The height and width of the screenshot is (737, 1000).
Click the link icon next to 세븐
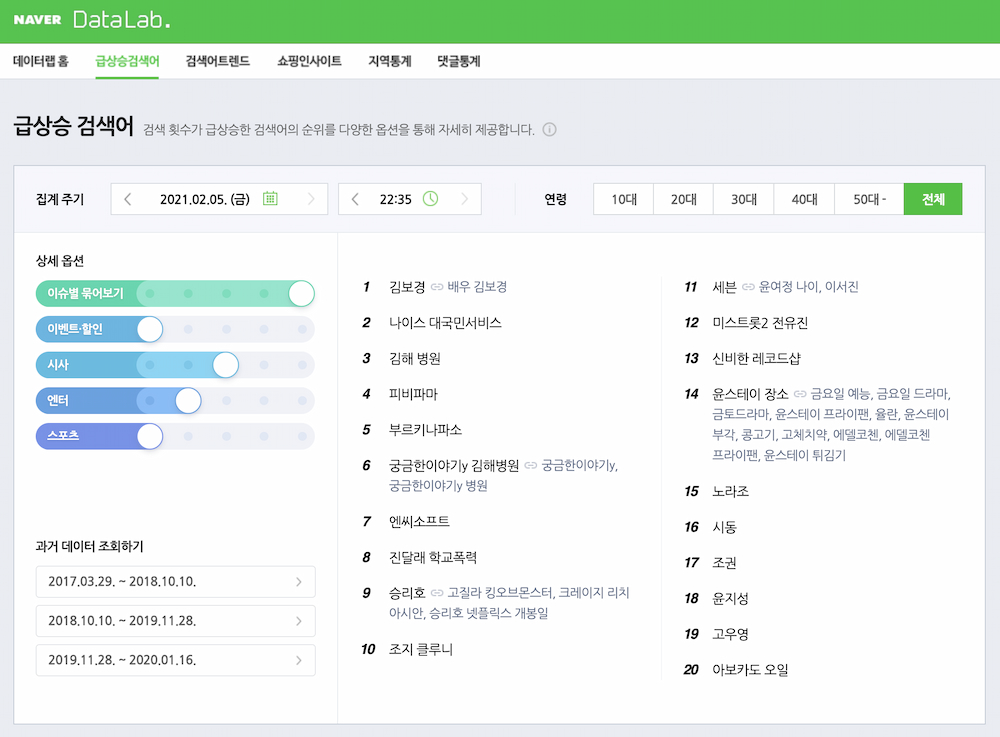coord(748,287)
